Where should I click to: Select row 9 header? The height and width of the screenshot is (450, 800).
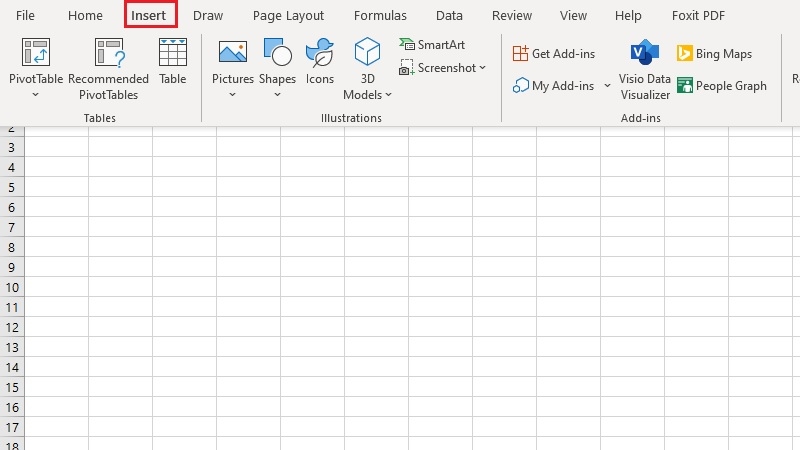point(12,267)
